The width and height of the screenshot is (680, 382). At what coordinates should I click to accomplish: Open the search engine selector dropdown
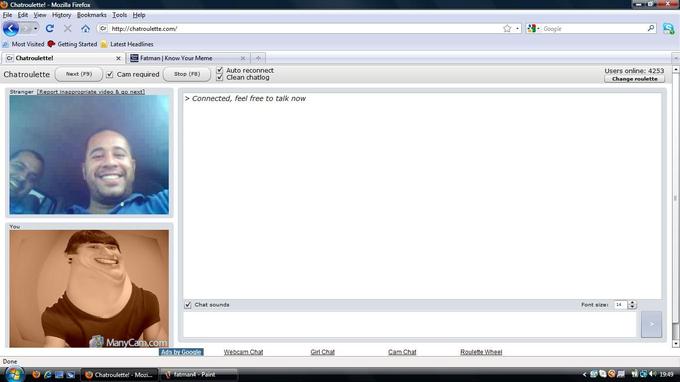(534, 29)
